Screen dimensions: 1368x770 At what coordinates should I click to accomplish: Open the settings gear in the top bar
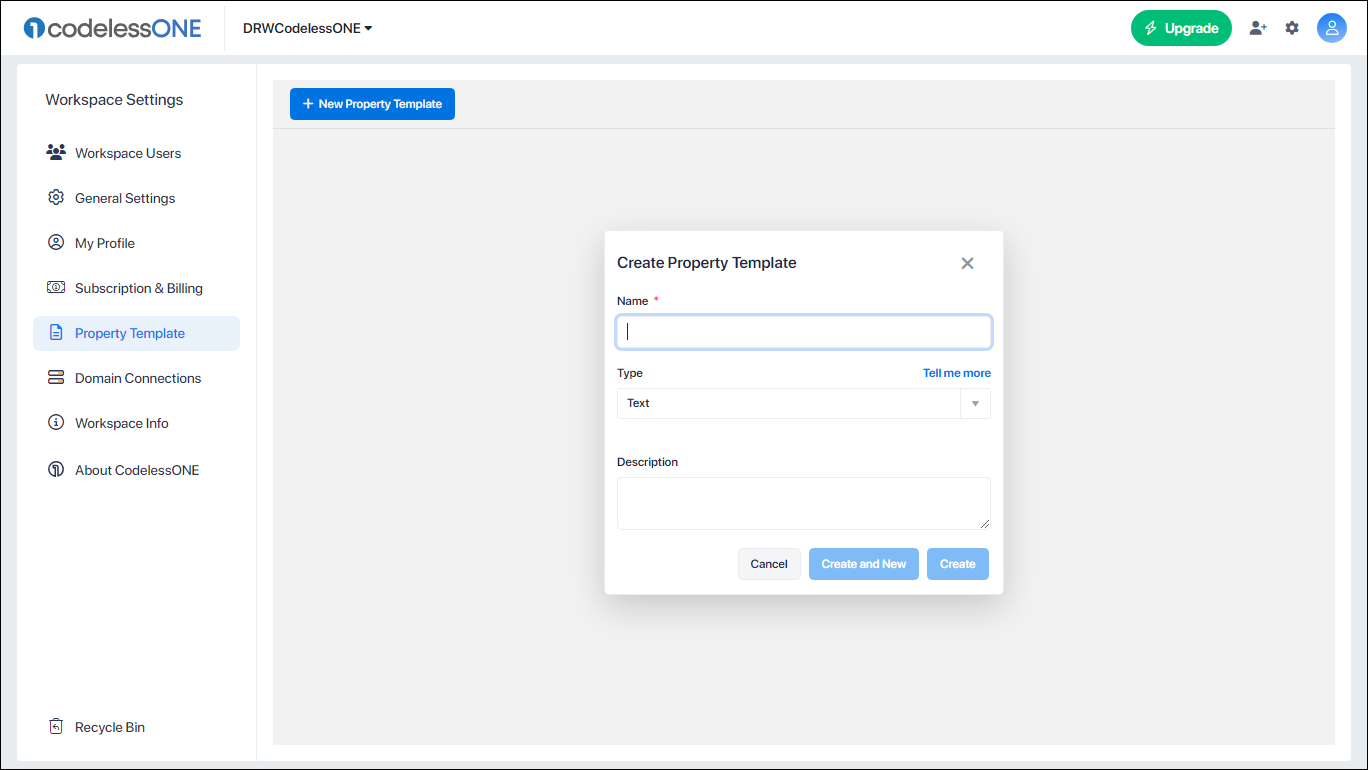(x=1292, y=28)
